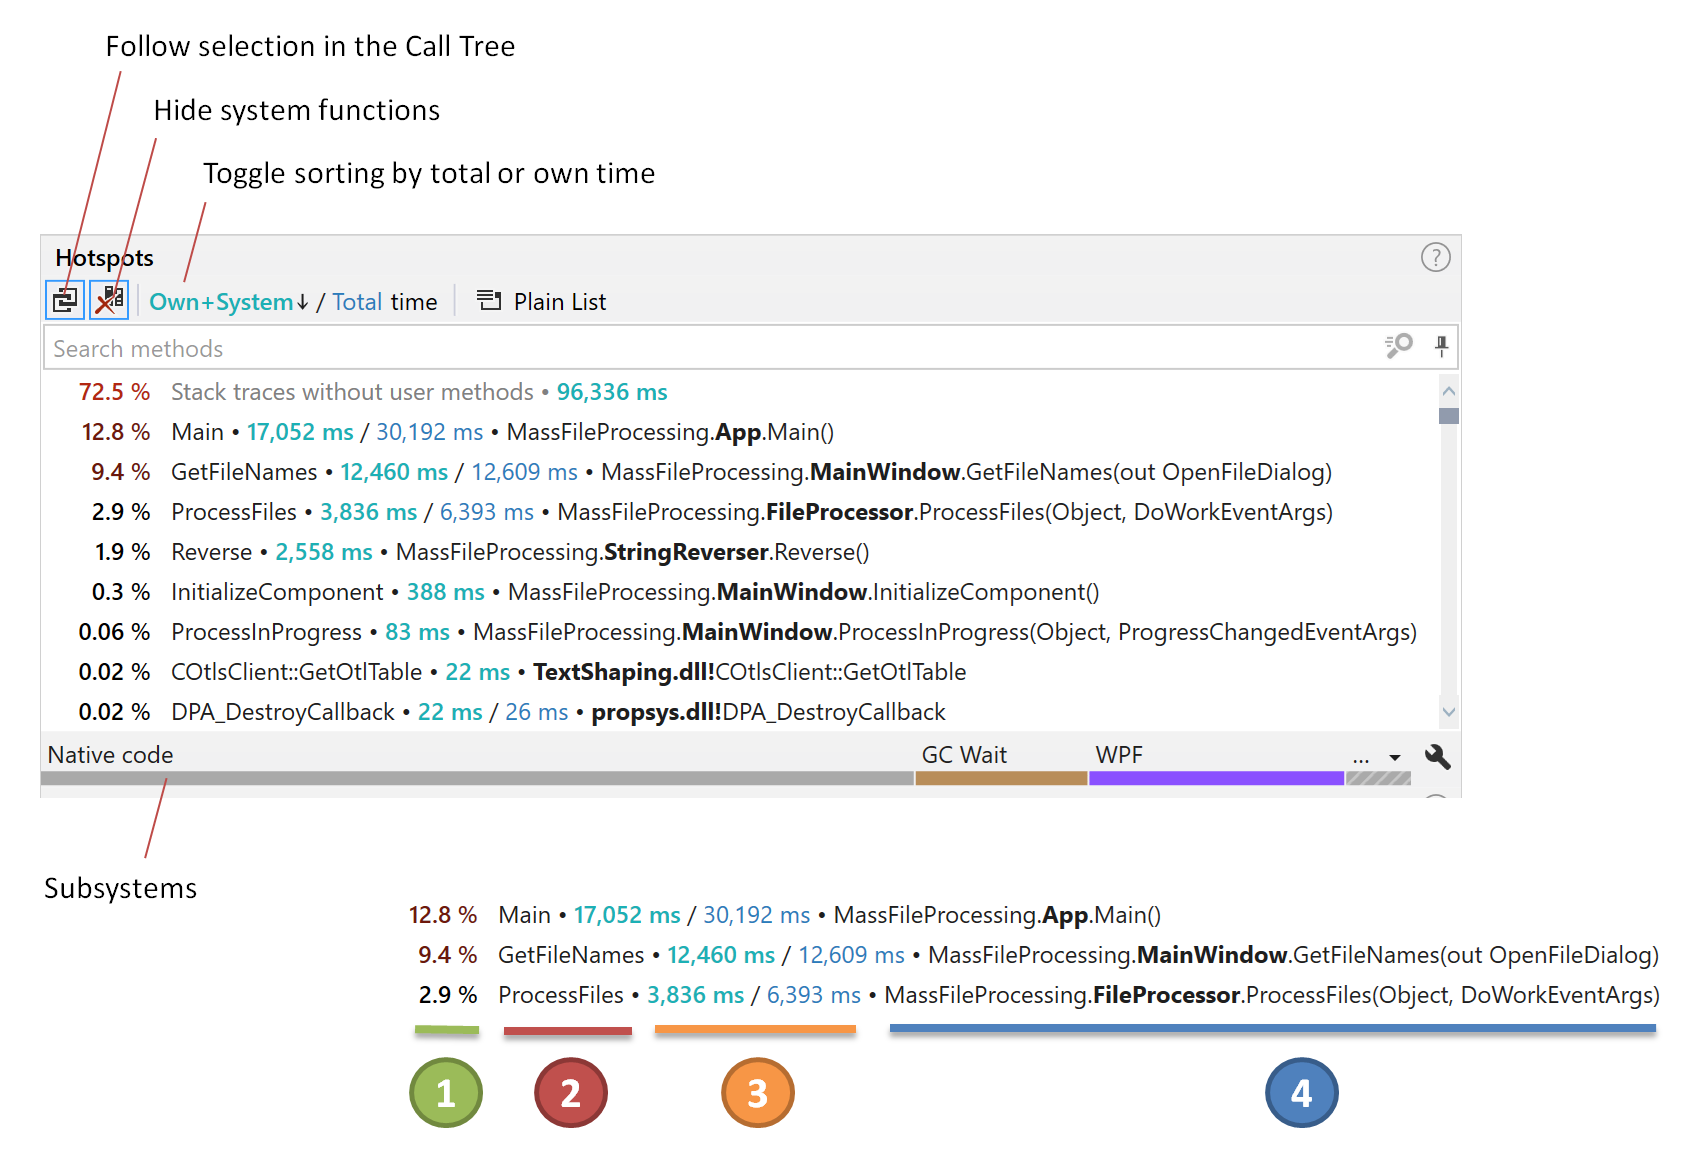Click the Own+System link in the toolbar
Screen dimensions: 1693x1166
click(222, 301)
